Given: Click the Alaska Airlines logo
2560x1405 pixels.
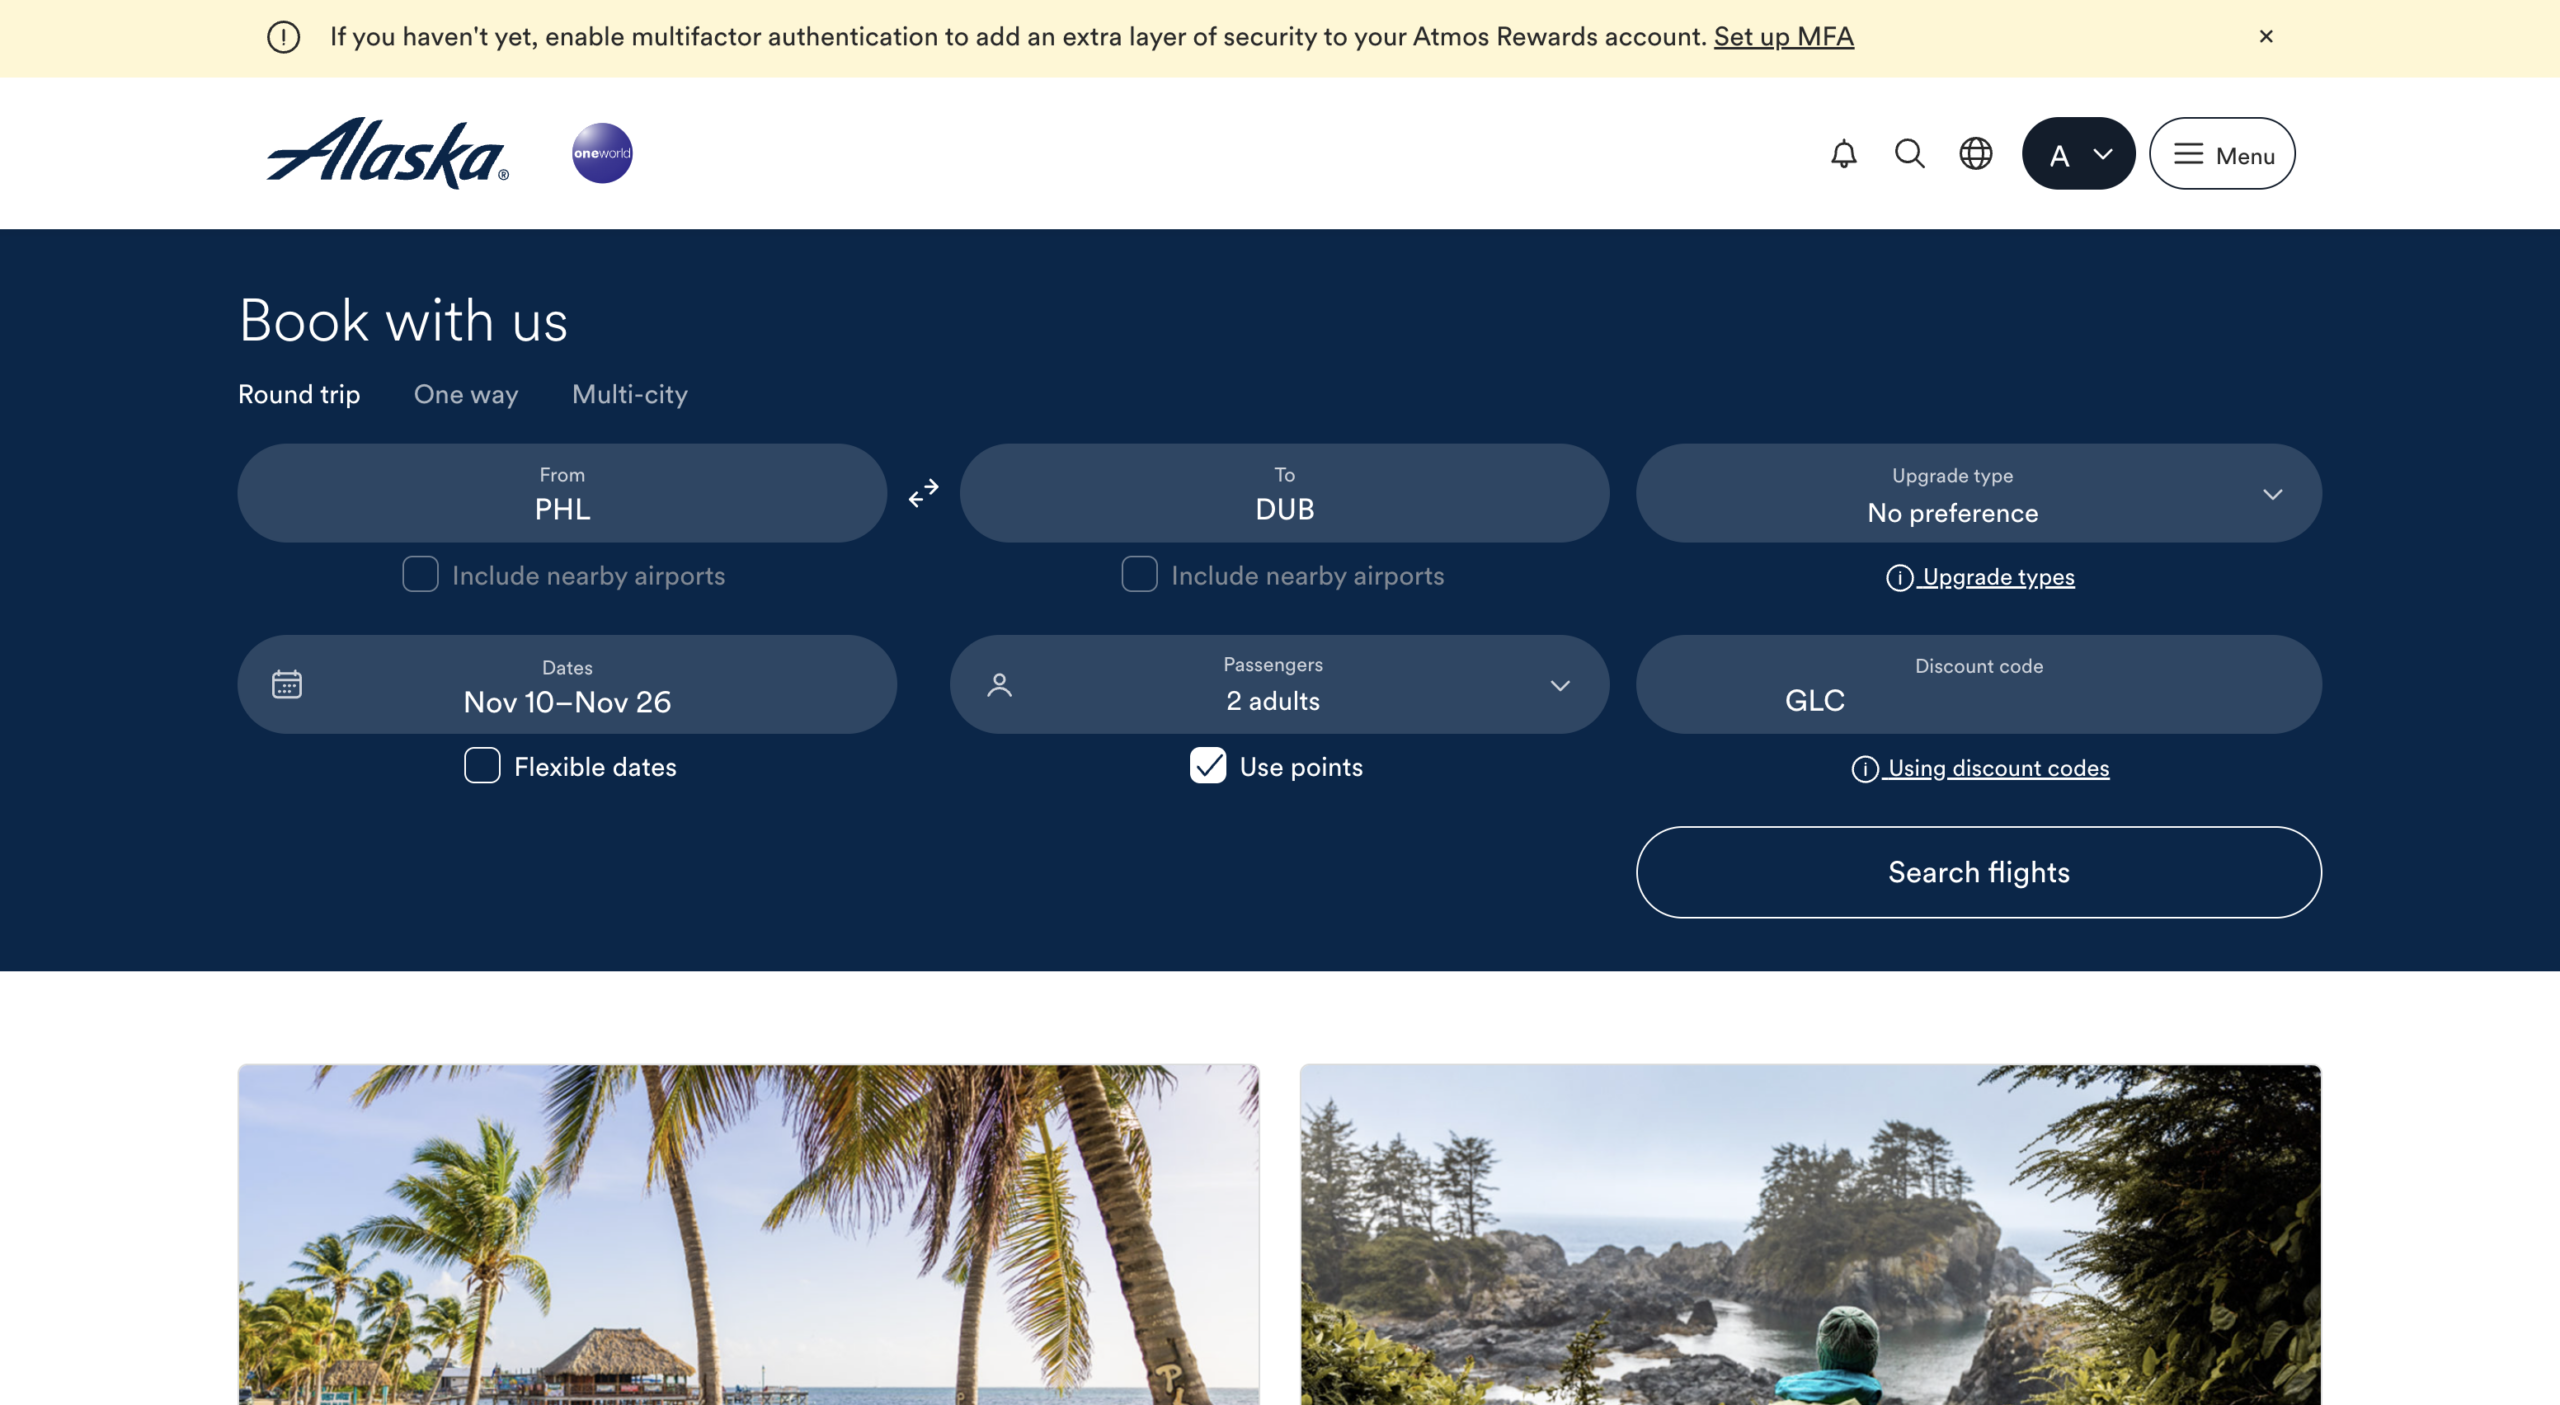Looking at the screenshot, I should [x=388, y=153].
